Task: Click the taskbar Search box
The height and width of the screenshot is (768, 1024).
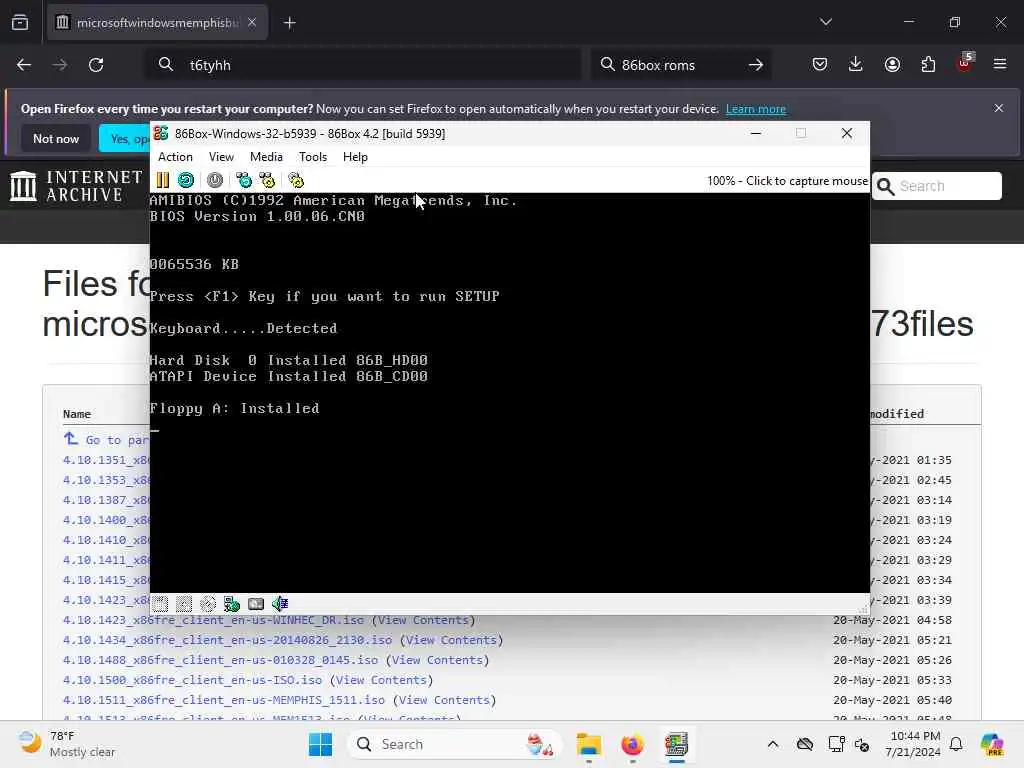Action: pos(455,744)
